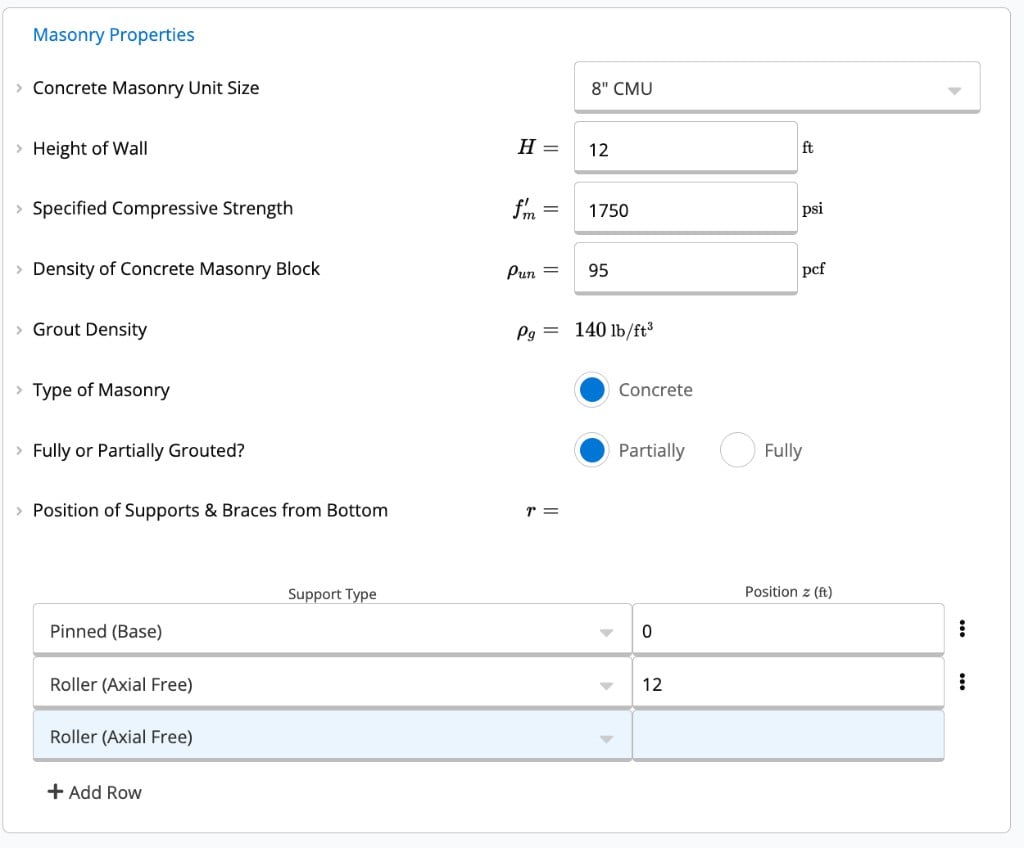Click Position of Supports & Braces from Bottom label
The image size is (1024, 848).
210,510
